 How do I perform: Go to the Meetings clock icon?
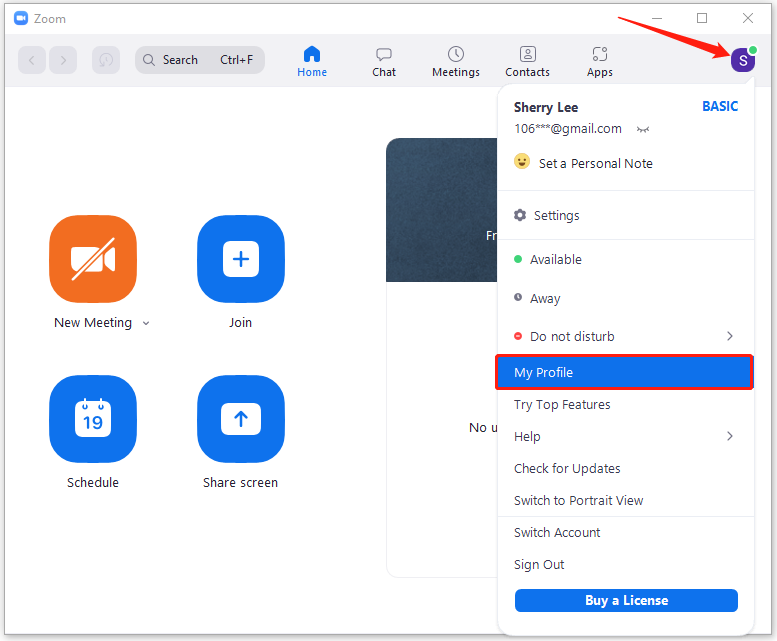(455, 54)
